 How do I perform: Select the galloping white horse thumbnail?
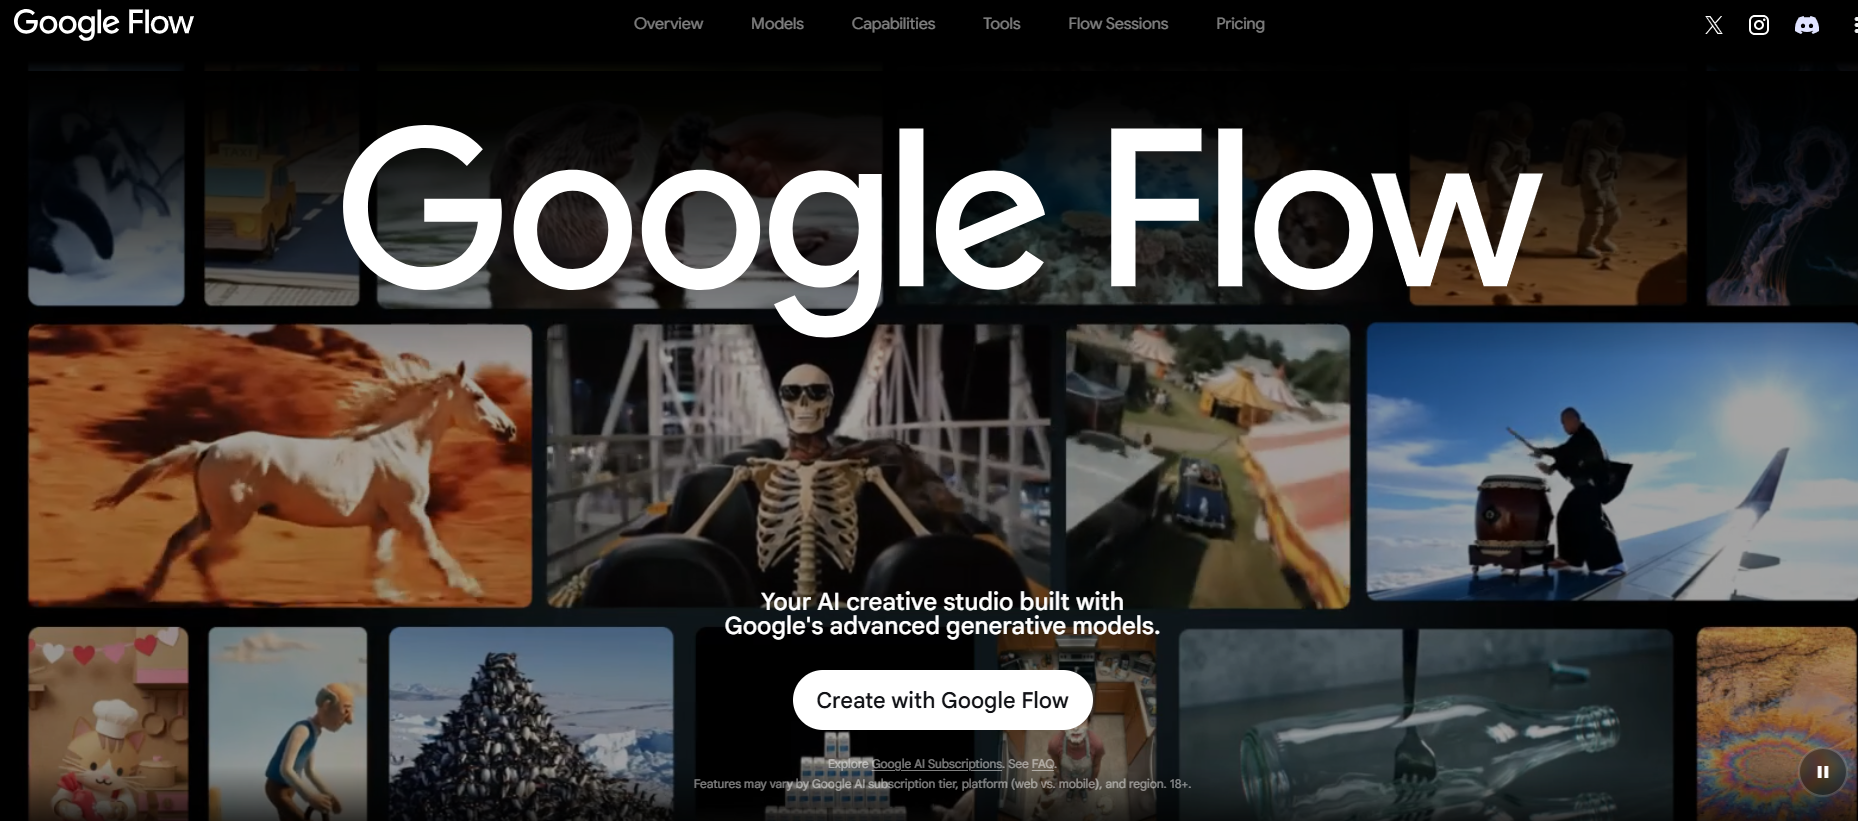coord(280,465)
